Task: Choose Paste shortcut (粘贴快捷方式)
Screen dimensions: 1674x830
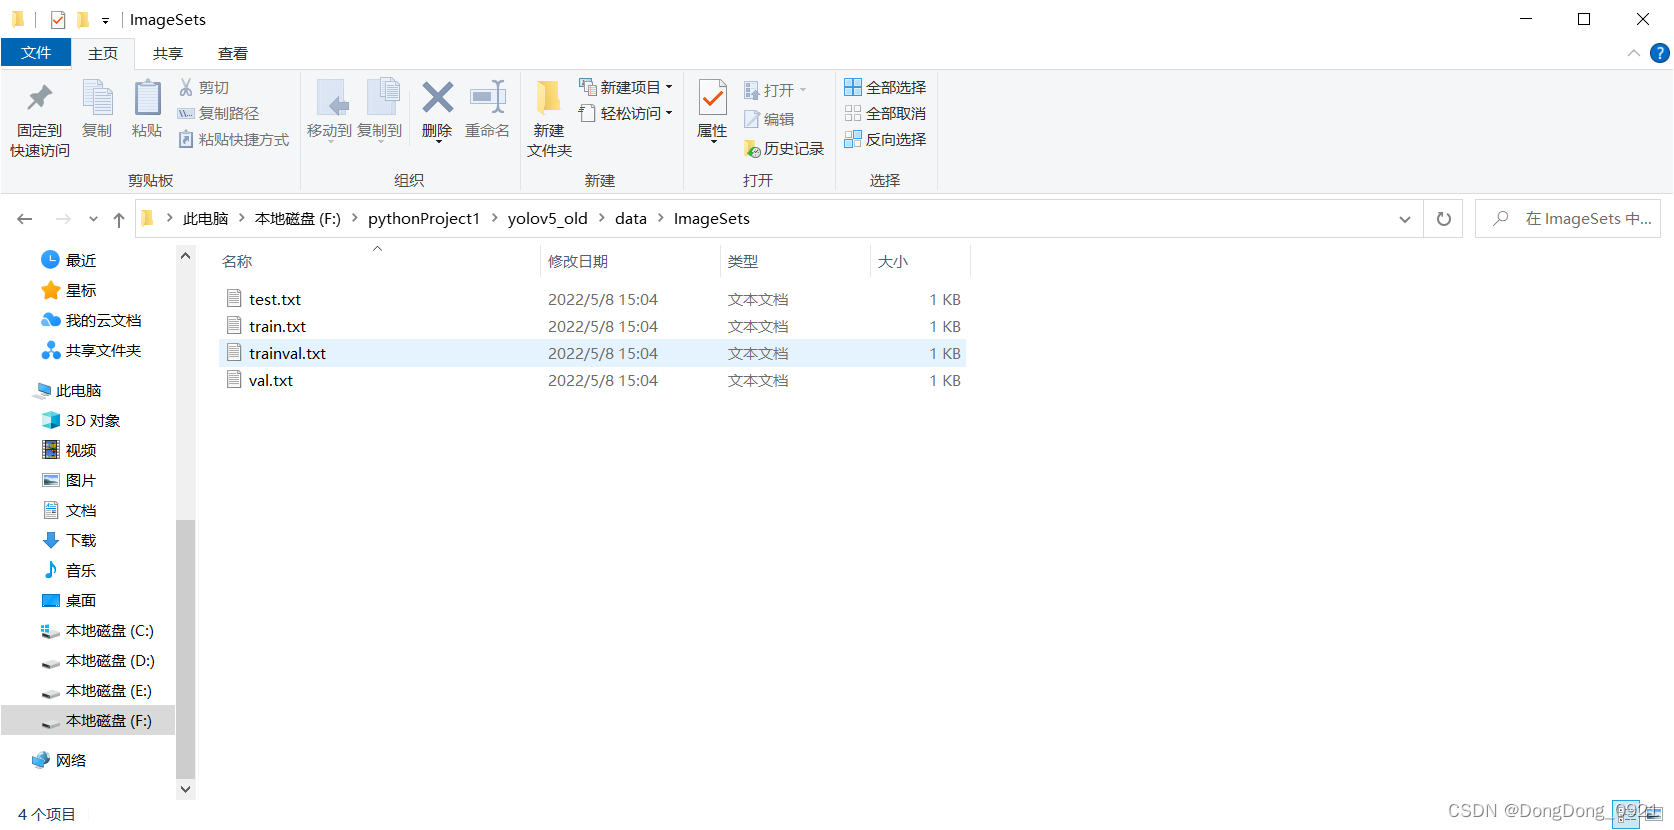Action: click(234, 140)
